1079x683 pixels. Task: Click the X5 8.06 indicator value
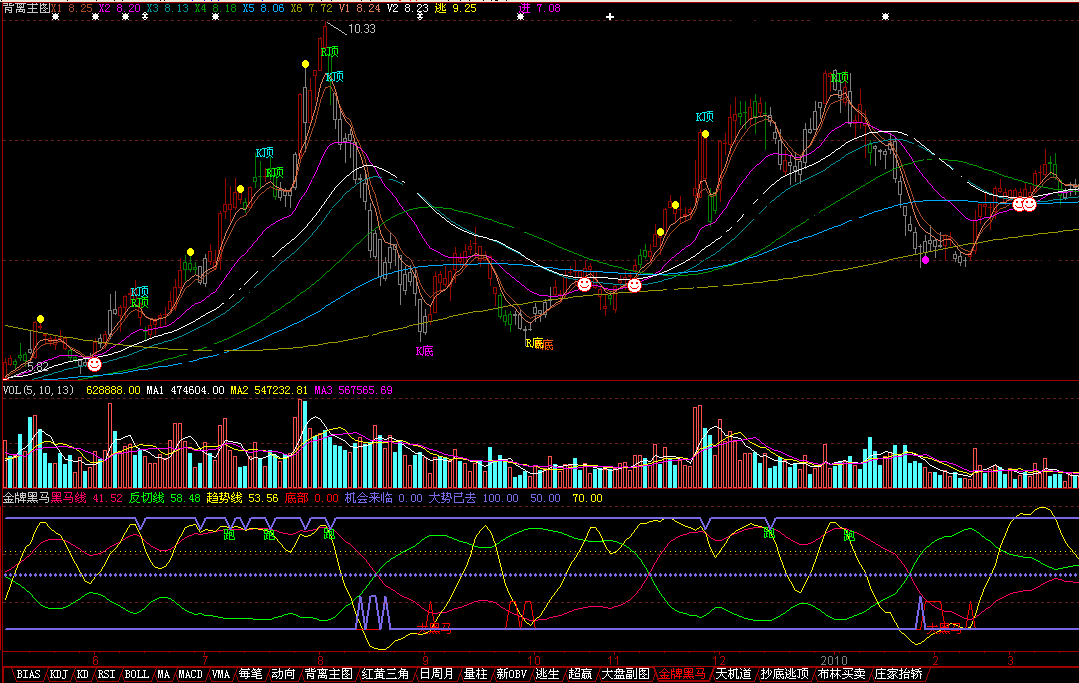point(264,8)
